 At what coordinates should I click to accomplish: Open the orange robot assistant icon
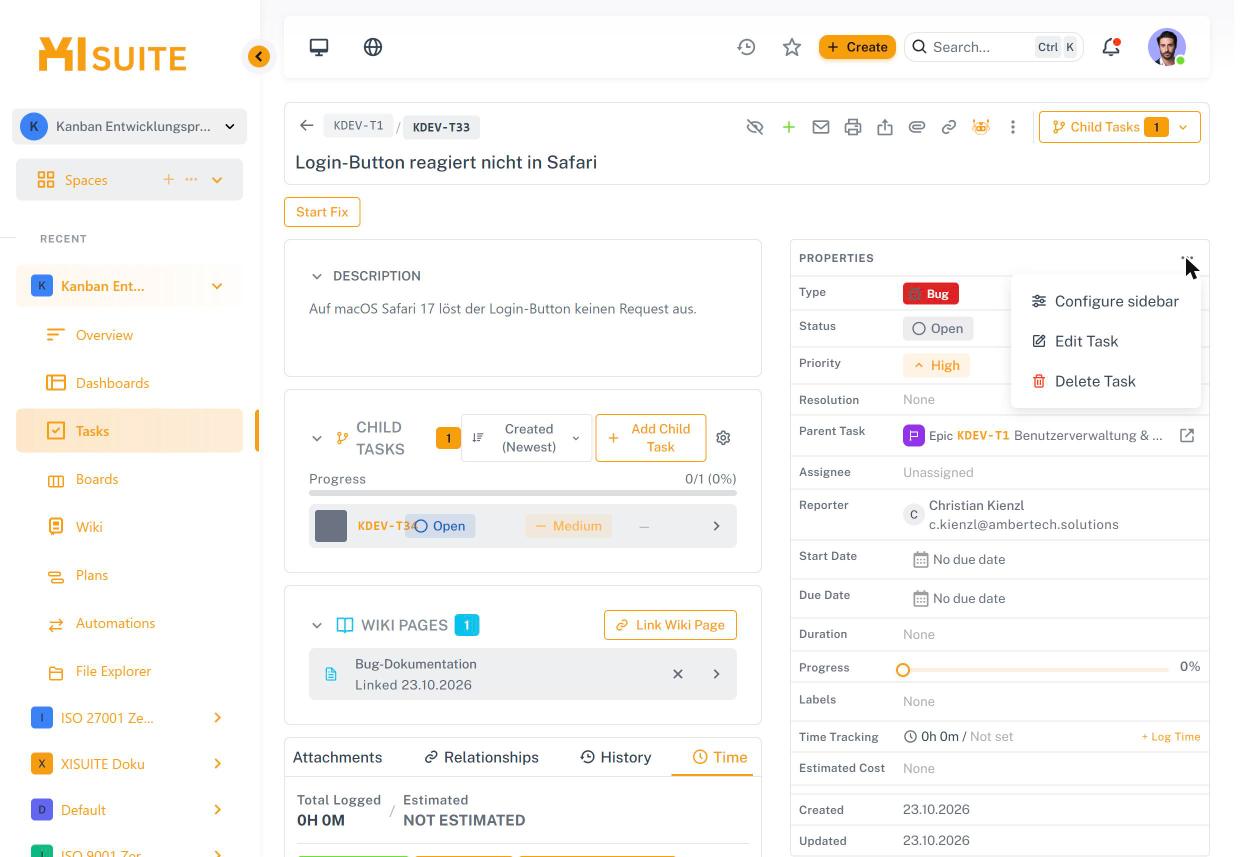(981, 127)
